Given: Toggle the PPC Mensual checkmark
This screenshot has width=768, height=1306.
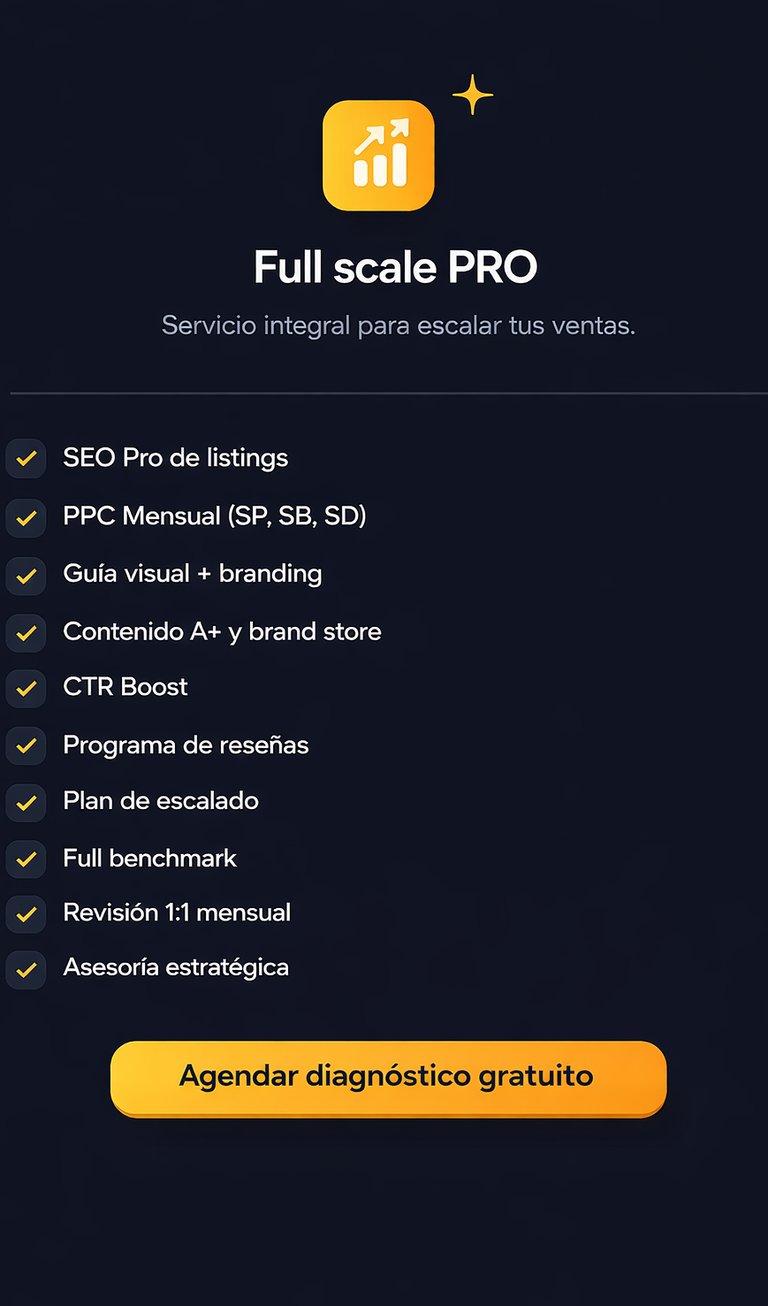Looking at the screenshot, I should pyautogui.click(x=26, y=518).
